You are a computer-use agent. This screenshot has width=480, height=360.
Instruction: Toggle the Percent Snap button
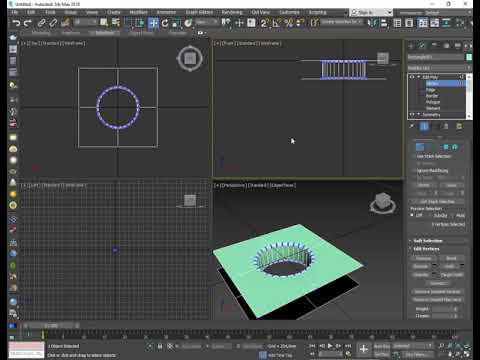point(289,23)
